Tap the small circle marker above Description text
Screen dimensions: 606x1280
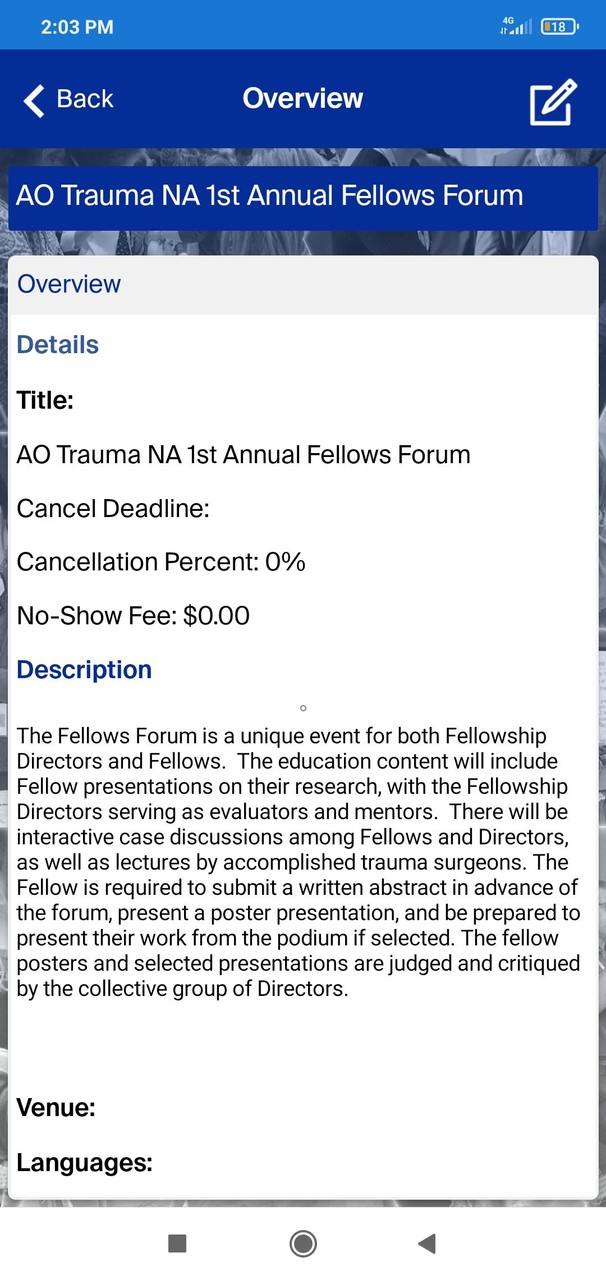click(x=303, y=707)
